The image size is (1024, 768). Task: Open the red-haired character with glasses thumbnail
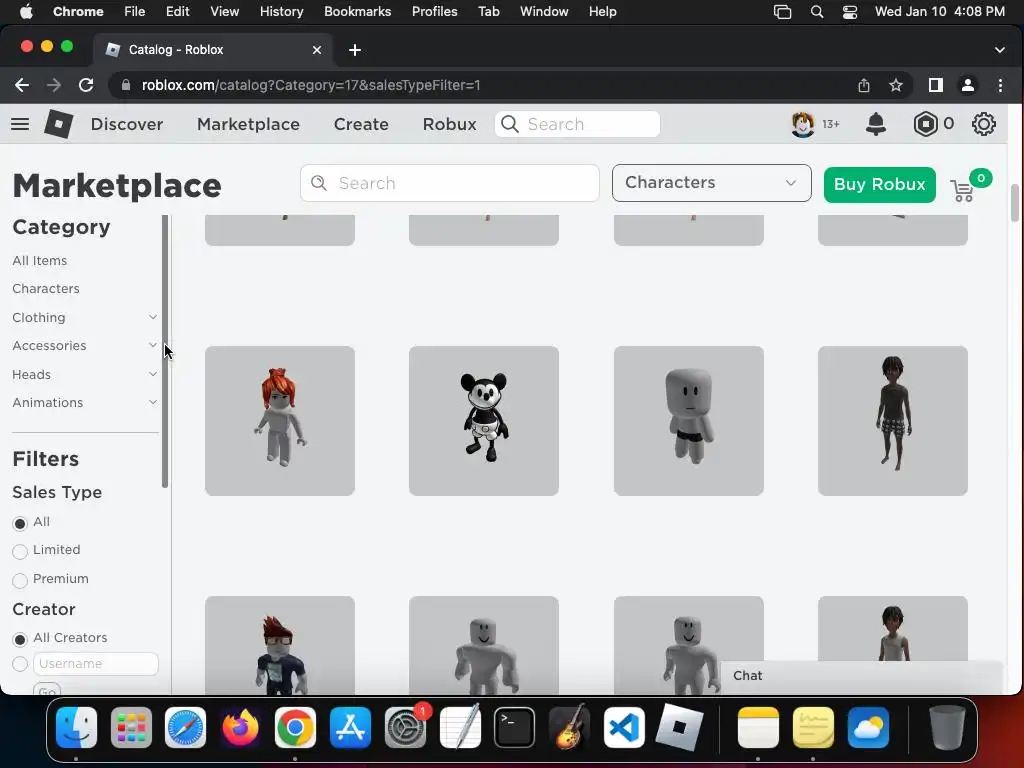[280, 645]
